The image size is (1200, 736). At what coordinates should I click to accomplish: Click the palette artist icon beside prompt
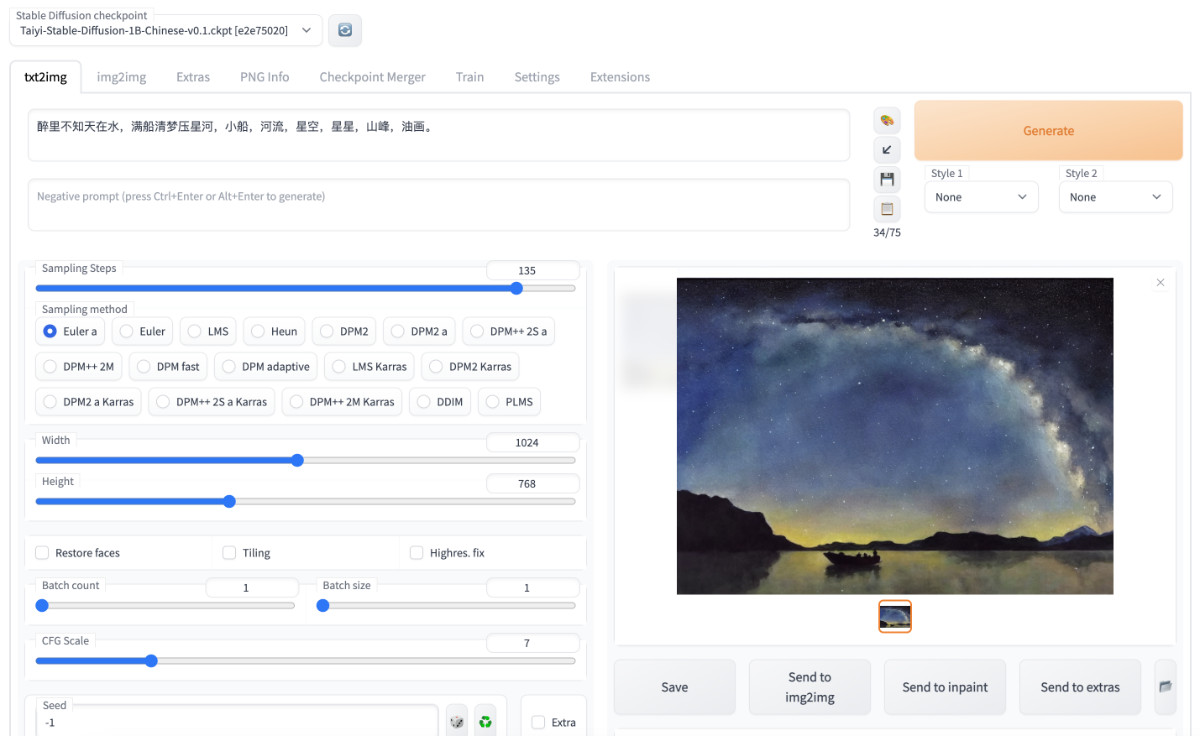(886, 120)
